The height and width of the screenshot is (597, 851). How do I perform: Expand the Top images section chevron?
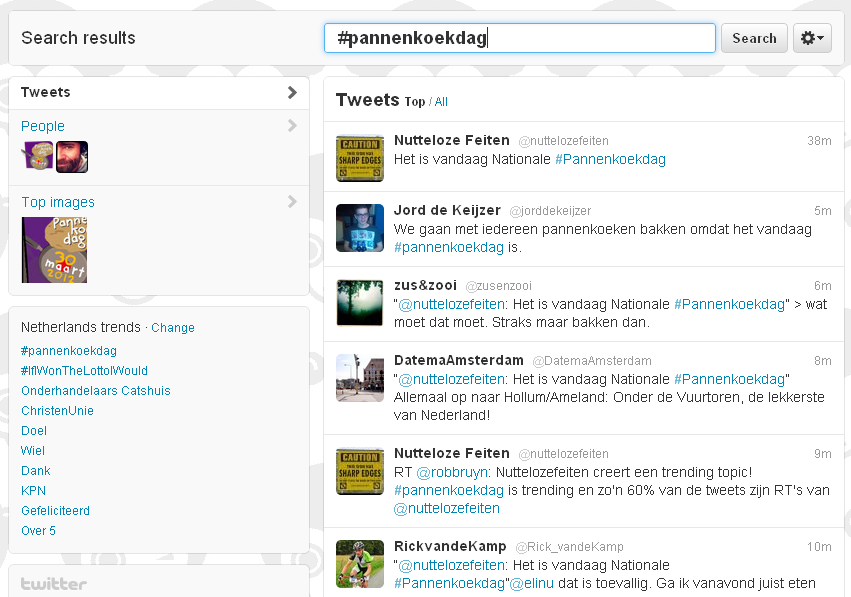click(x=292, y=202)
